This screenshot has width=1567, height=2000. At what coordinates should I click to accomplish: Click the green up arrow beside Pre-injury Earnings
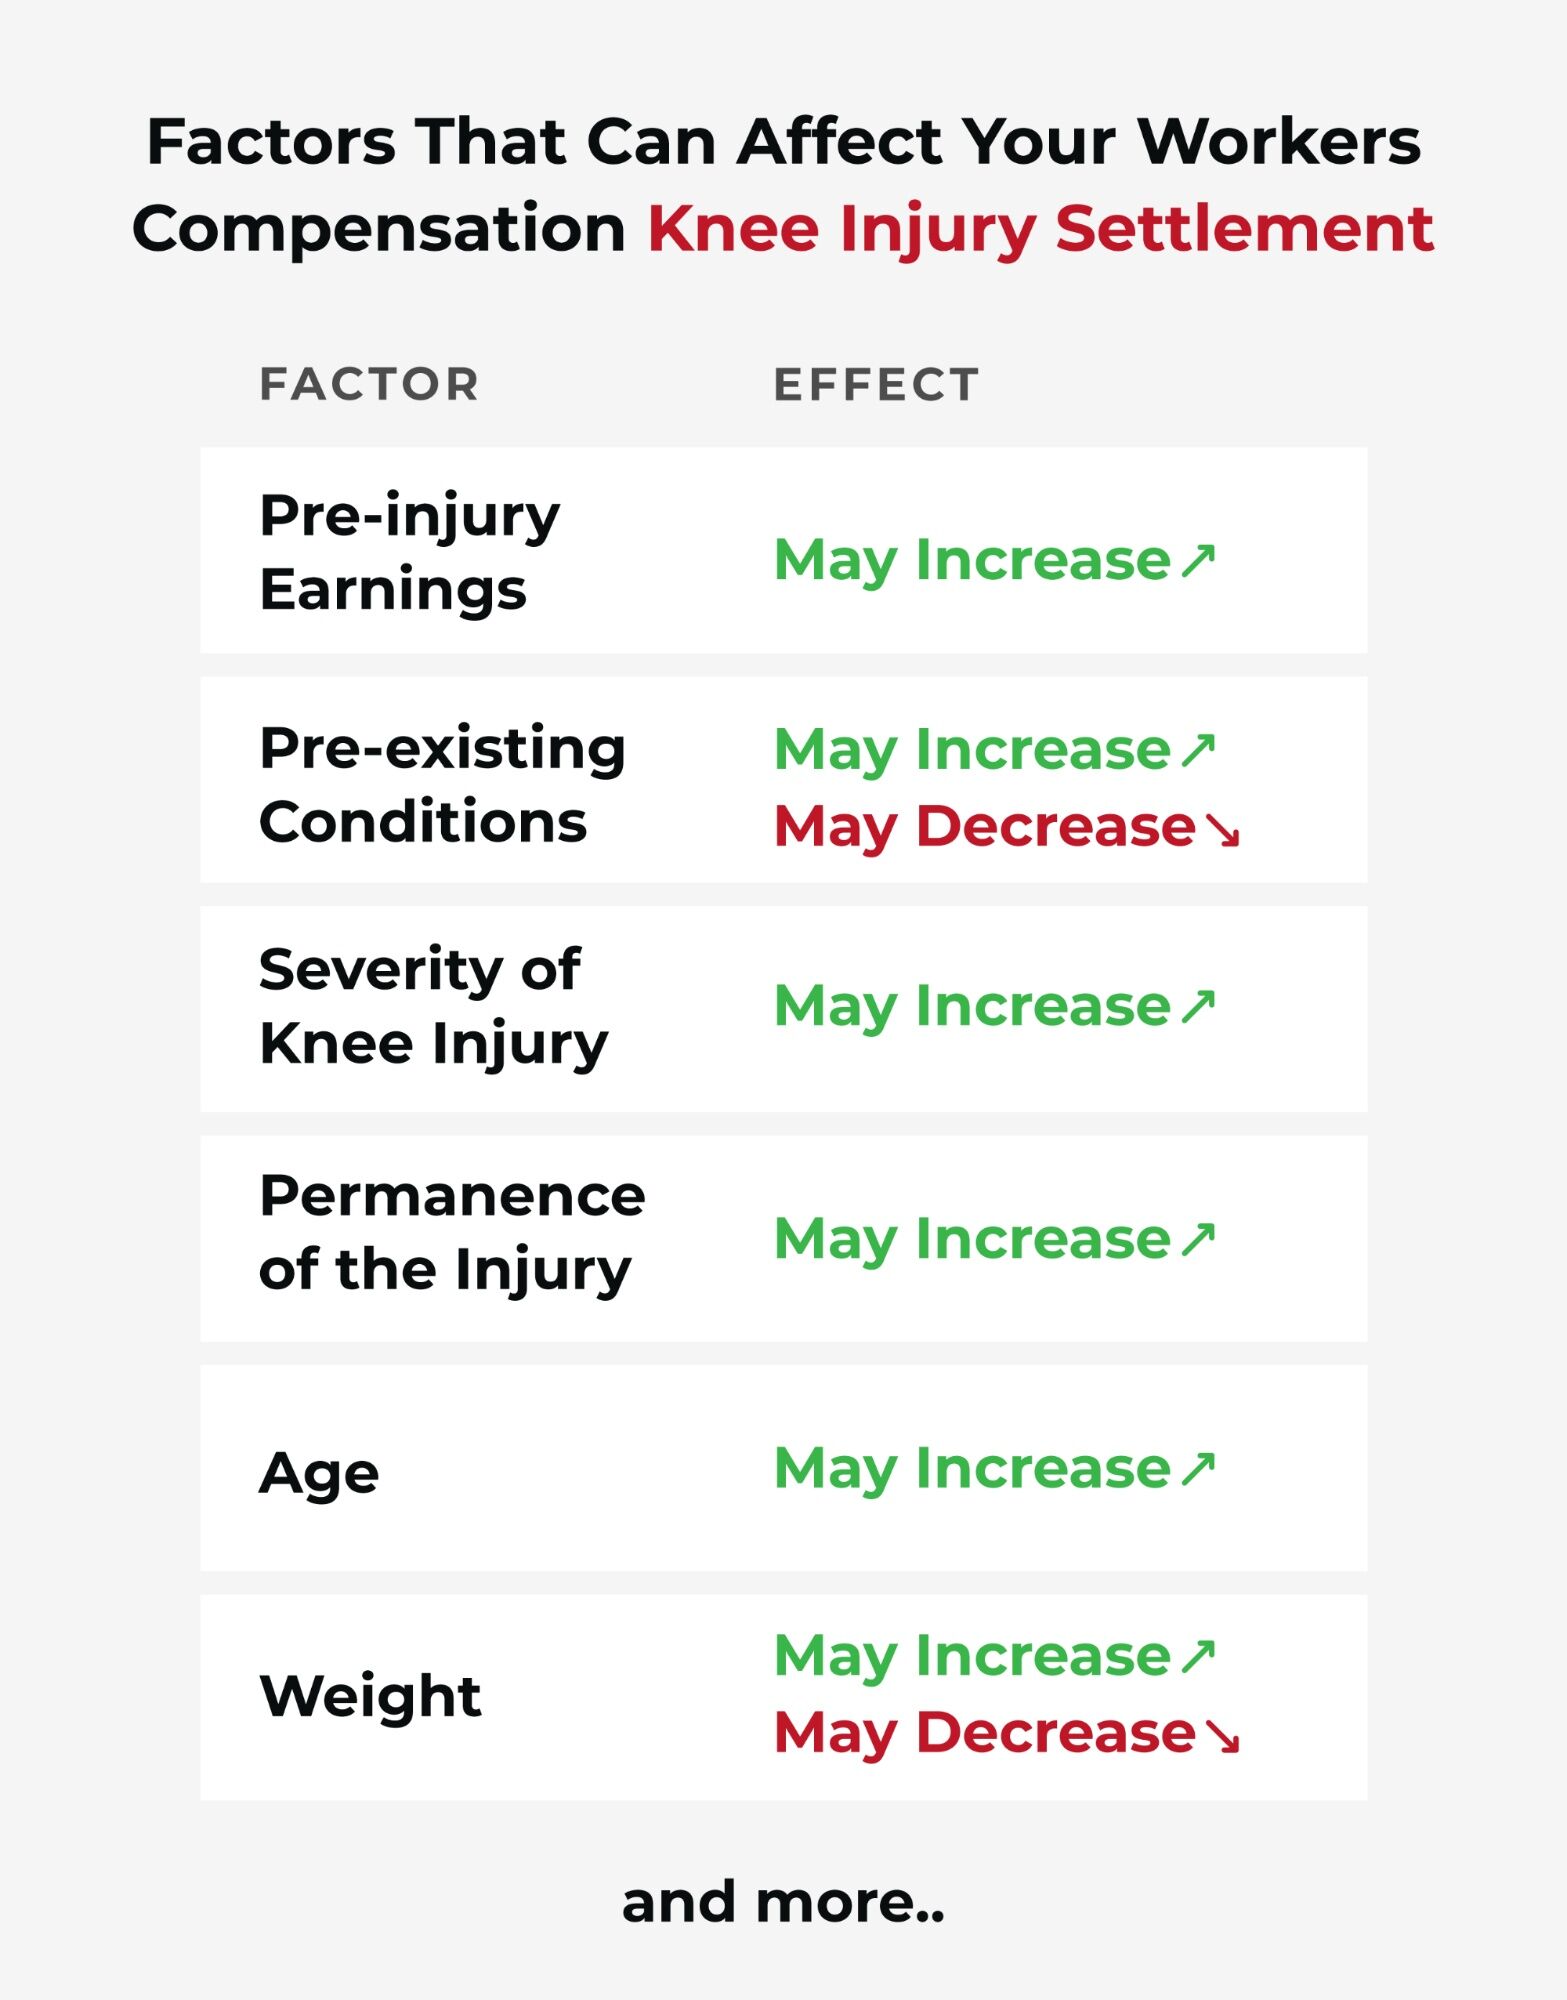click(x=1197, y=561)
